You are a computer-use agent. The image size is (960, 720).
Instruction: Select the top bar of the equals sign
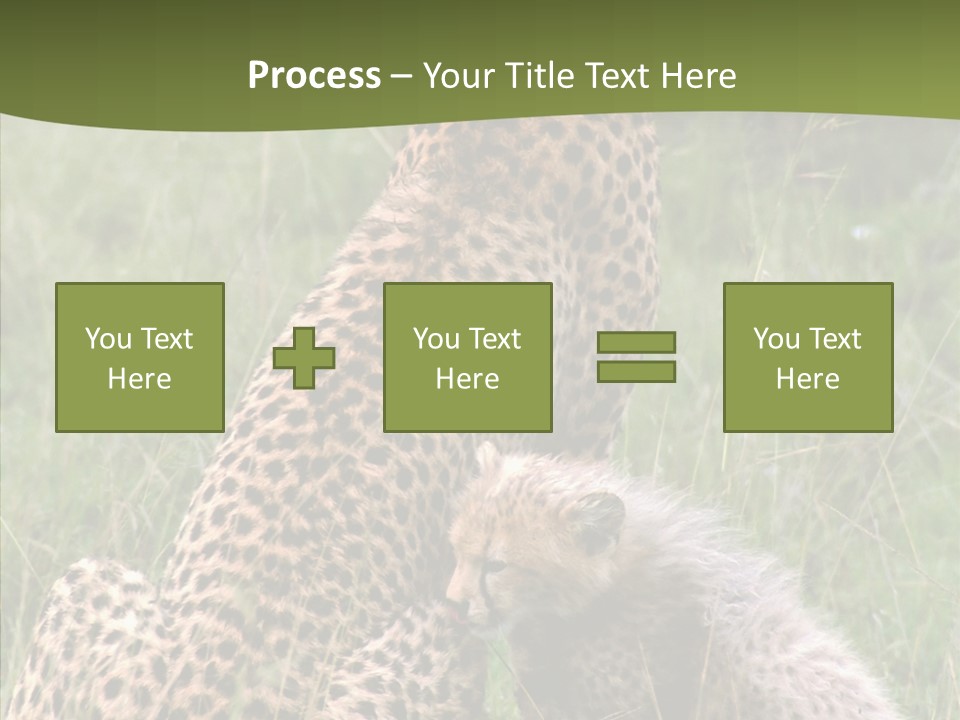coord(636,343)
